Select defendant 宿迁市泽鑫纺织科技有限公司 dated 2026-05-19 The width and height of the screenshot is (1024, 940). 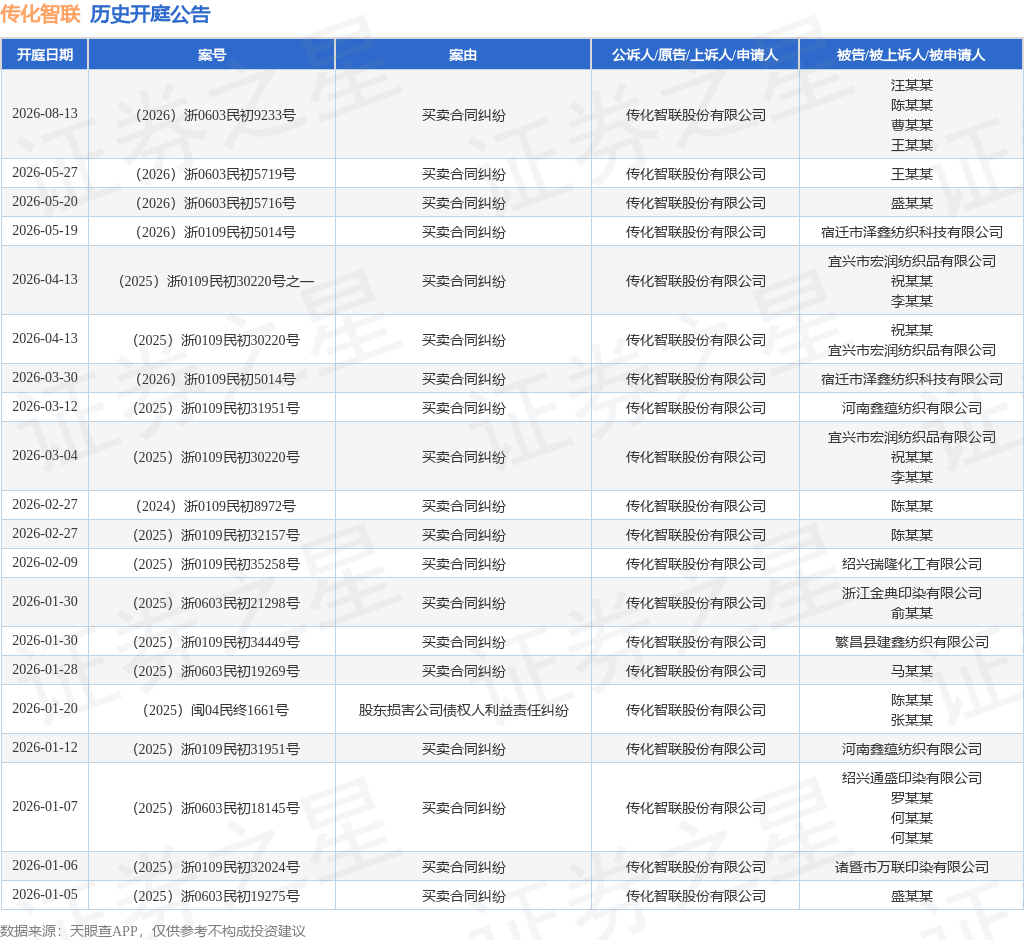point(912,232)
